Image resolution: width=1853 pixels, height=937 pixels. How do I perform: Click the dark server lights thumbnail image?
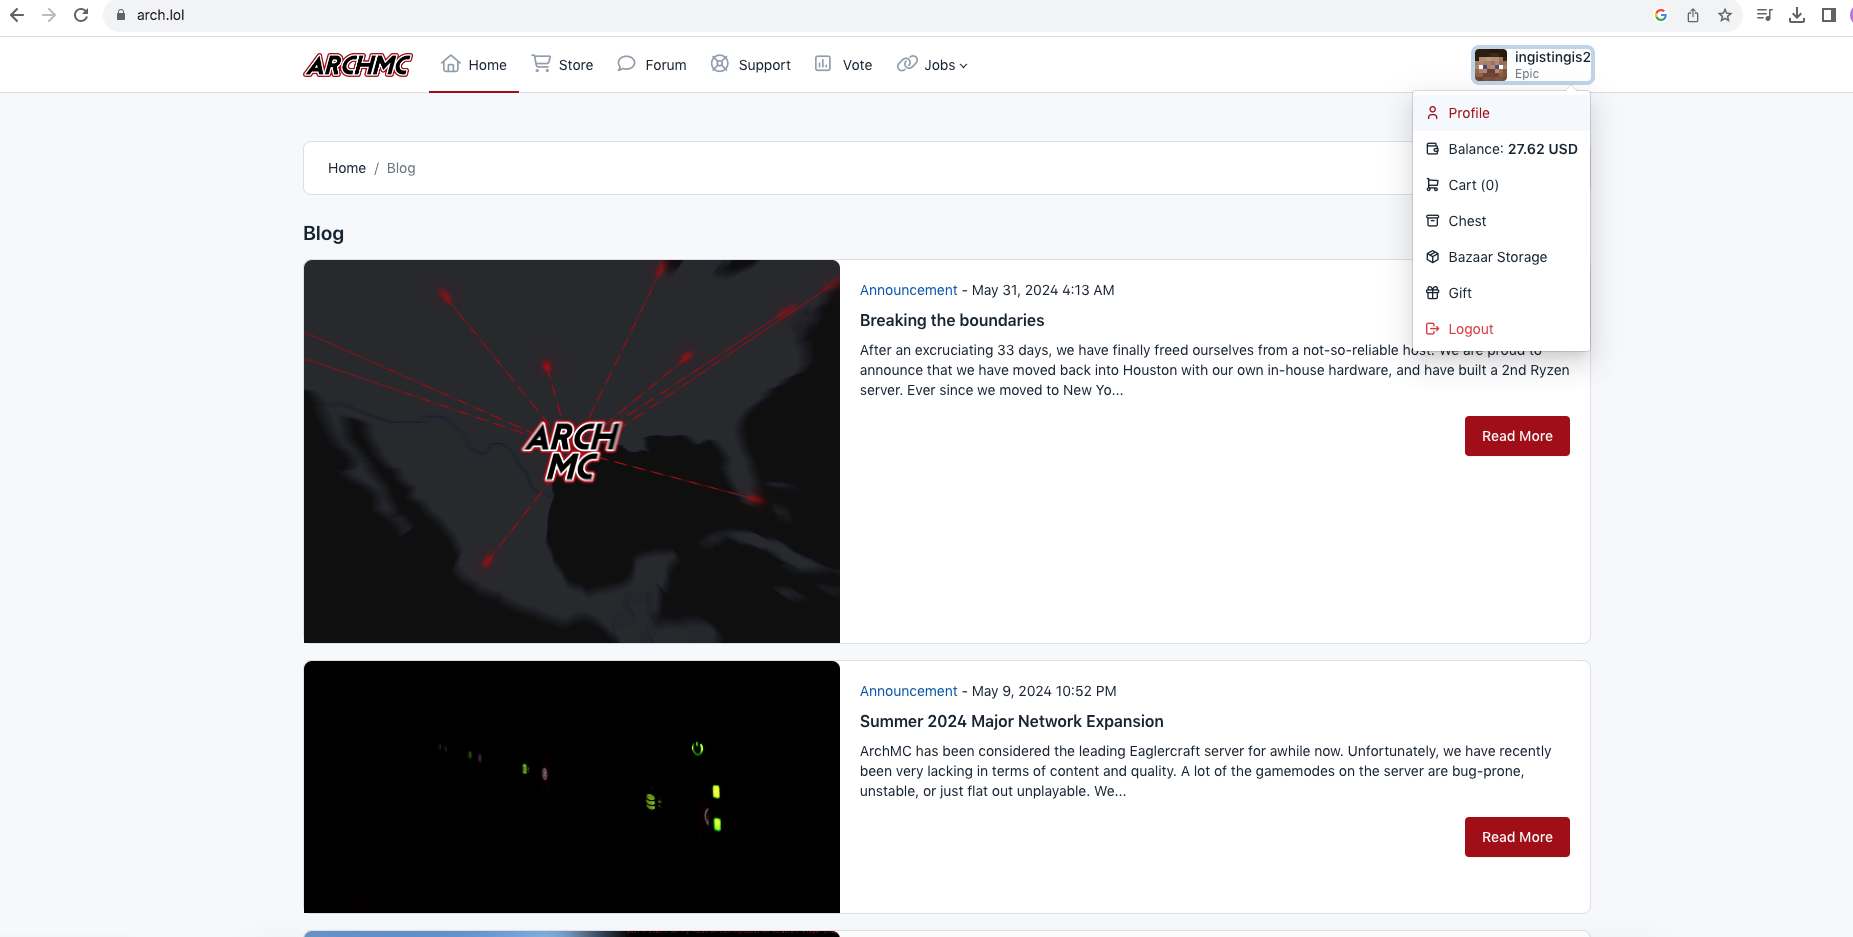pos(572,787)
